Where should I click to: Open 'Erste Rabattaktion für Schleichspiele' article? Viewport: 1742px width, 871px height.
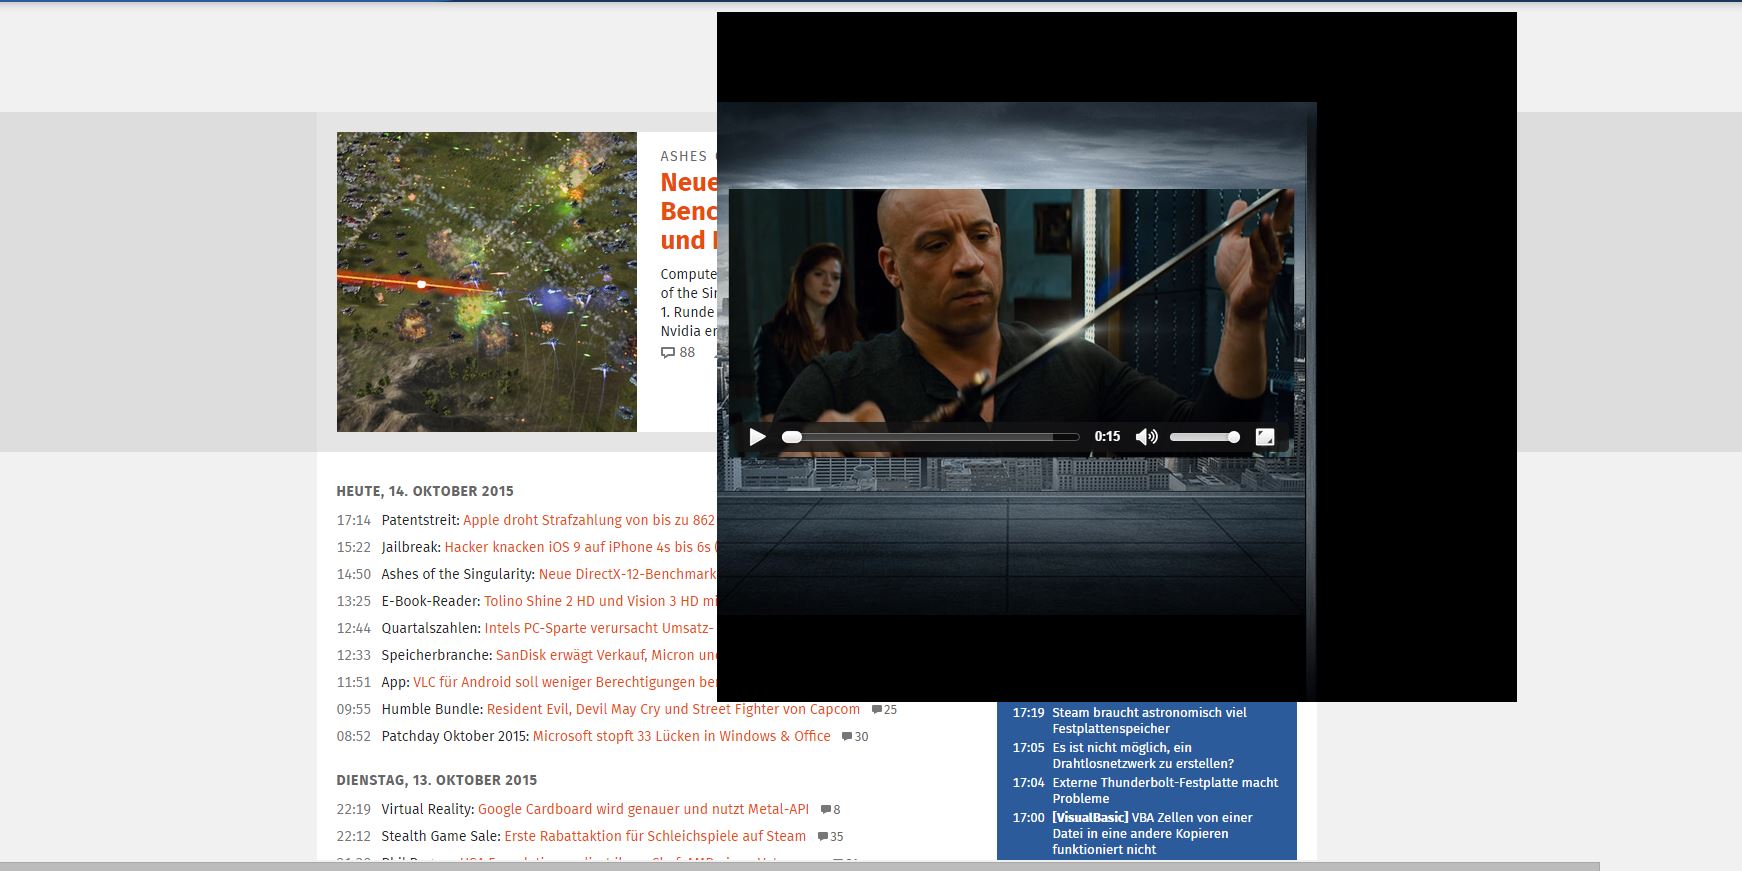[x=655, y=836]
